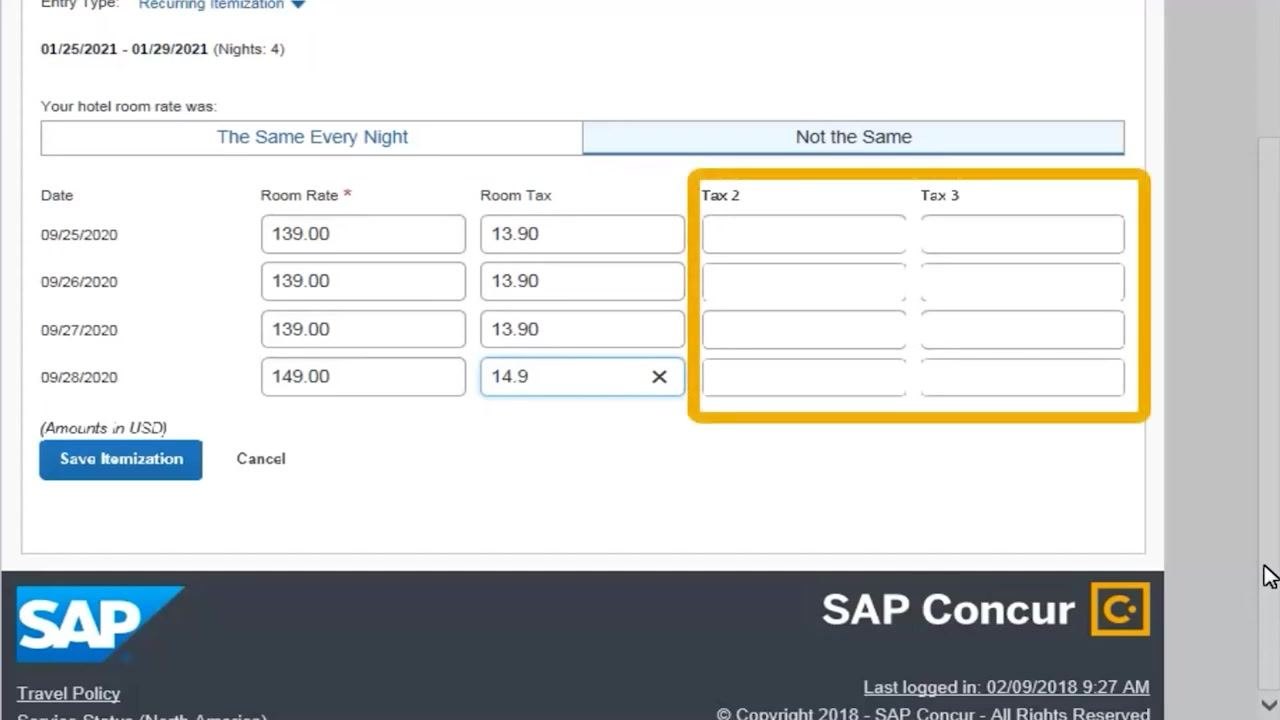Click Tax 2 field for 09/27/2020
Image resolution: width=1280 pixels, height=720 pixels.
[804, 329]
